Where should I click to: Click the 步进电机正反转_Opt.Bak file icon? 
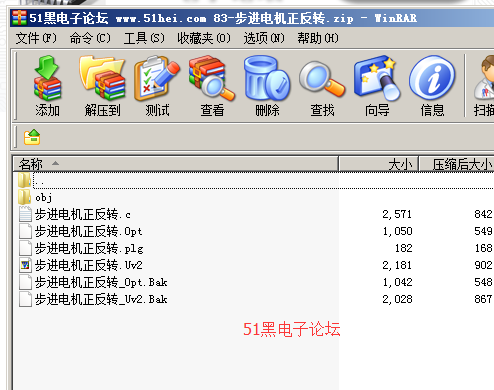(25, 282)
